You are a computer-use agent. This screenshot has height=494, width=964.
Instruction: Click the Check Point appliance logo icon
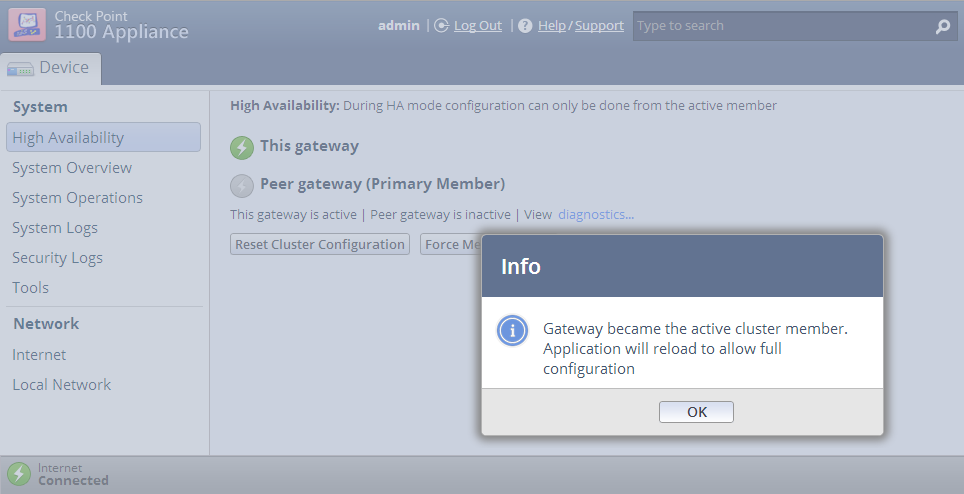point(27,25)
